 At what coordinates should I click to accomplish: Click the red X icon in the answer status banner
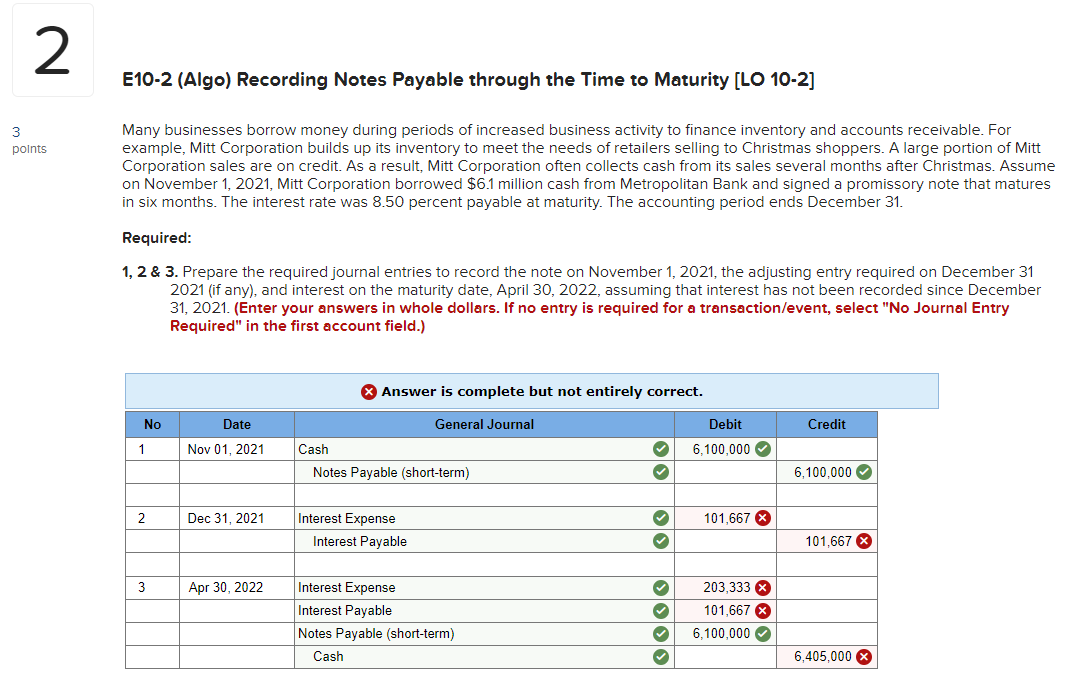(368, 392)
